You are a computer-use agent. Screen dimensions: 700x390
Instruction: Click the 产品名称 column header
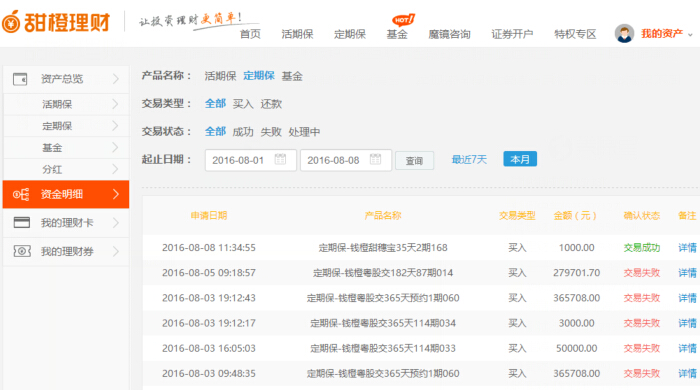pyautogui.click(x=383, y=216)
